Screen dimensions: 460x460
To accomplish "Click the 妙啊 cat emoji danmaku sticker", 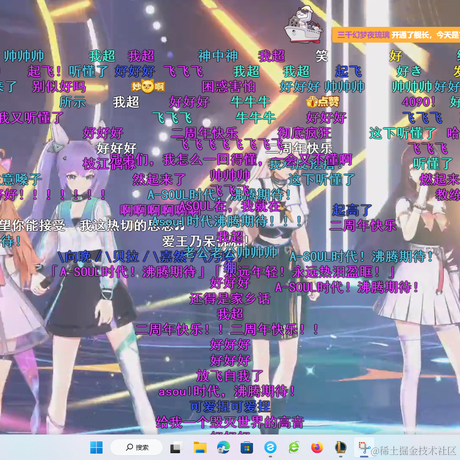I will pos(148,87).
